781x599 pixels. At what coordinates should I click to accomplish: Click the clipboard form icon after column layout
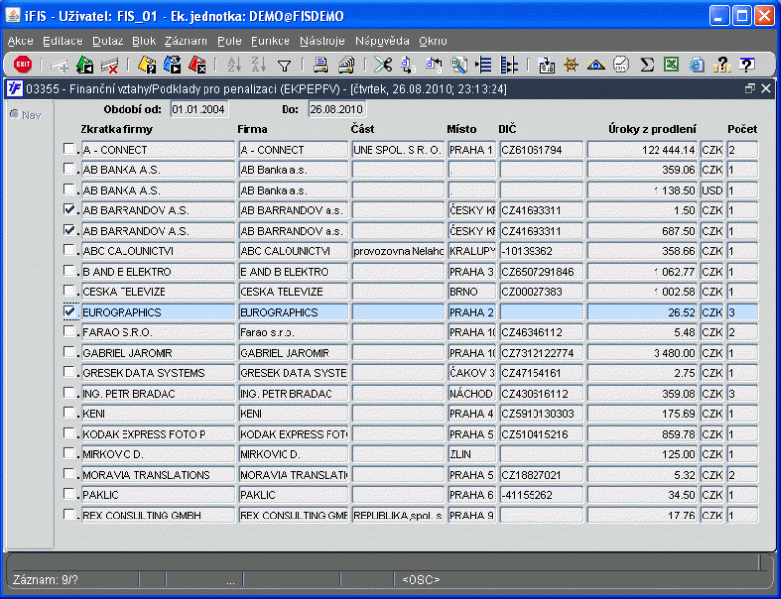coord(546,65)
